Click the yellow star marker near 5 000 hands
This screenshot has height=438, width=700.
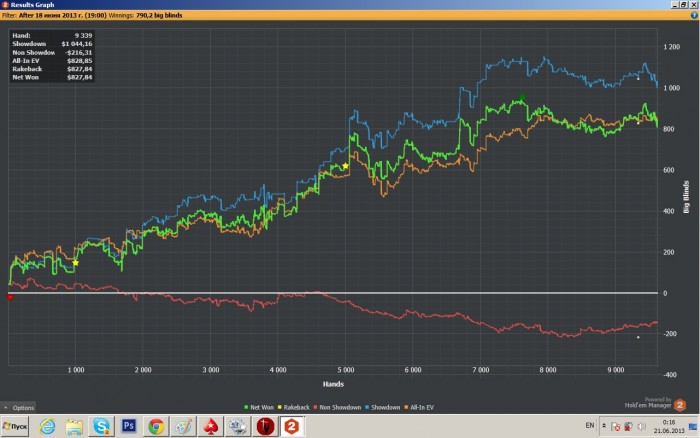[345, 166]
